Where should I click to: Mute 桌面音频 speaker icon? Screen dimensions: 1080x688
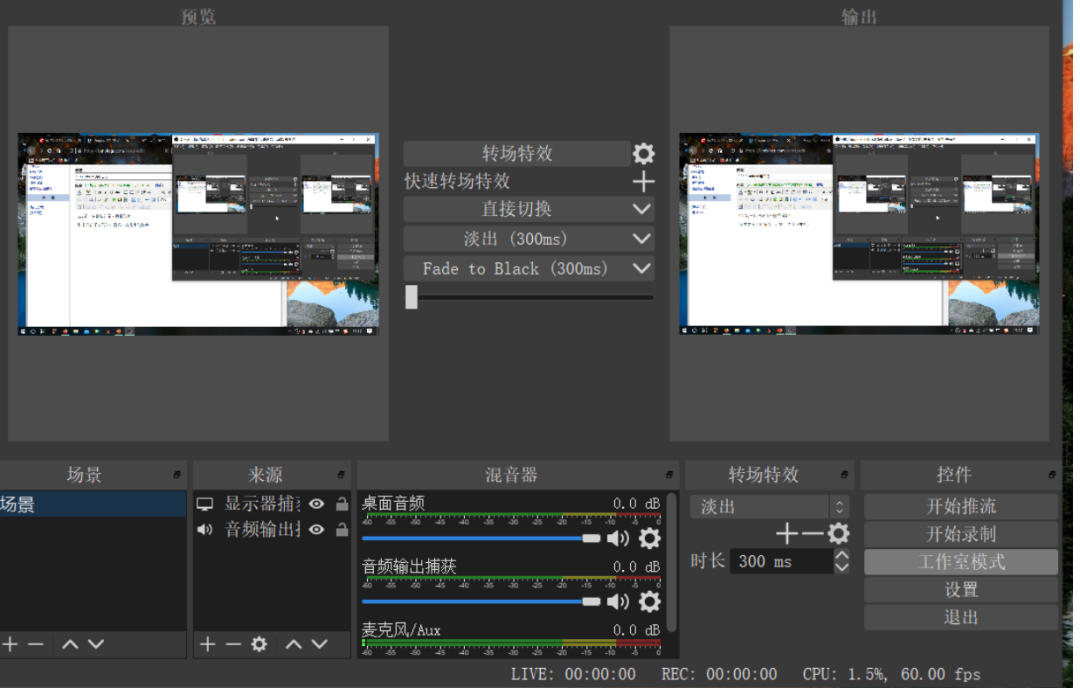pyautogui.click(x=618, y=538)
